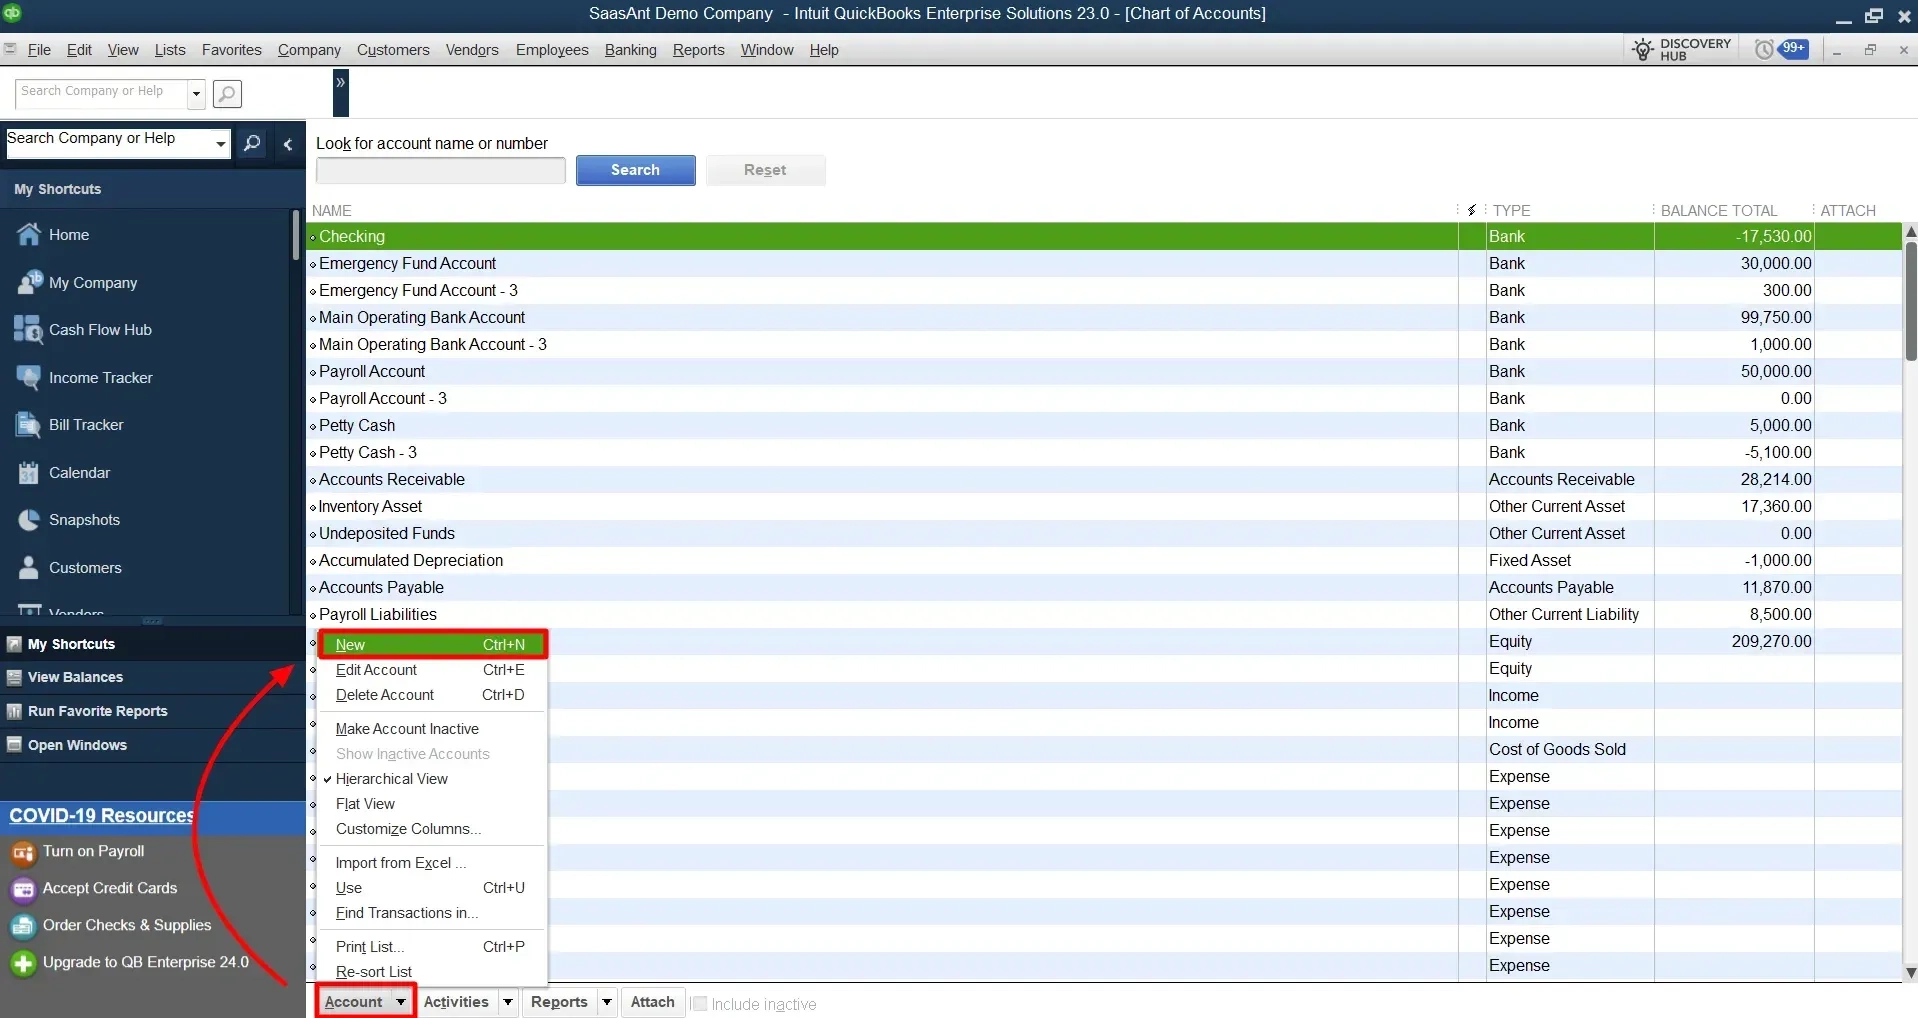
Task: Click the Order Checks & Supplies icon
Action: point(23,926)
